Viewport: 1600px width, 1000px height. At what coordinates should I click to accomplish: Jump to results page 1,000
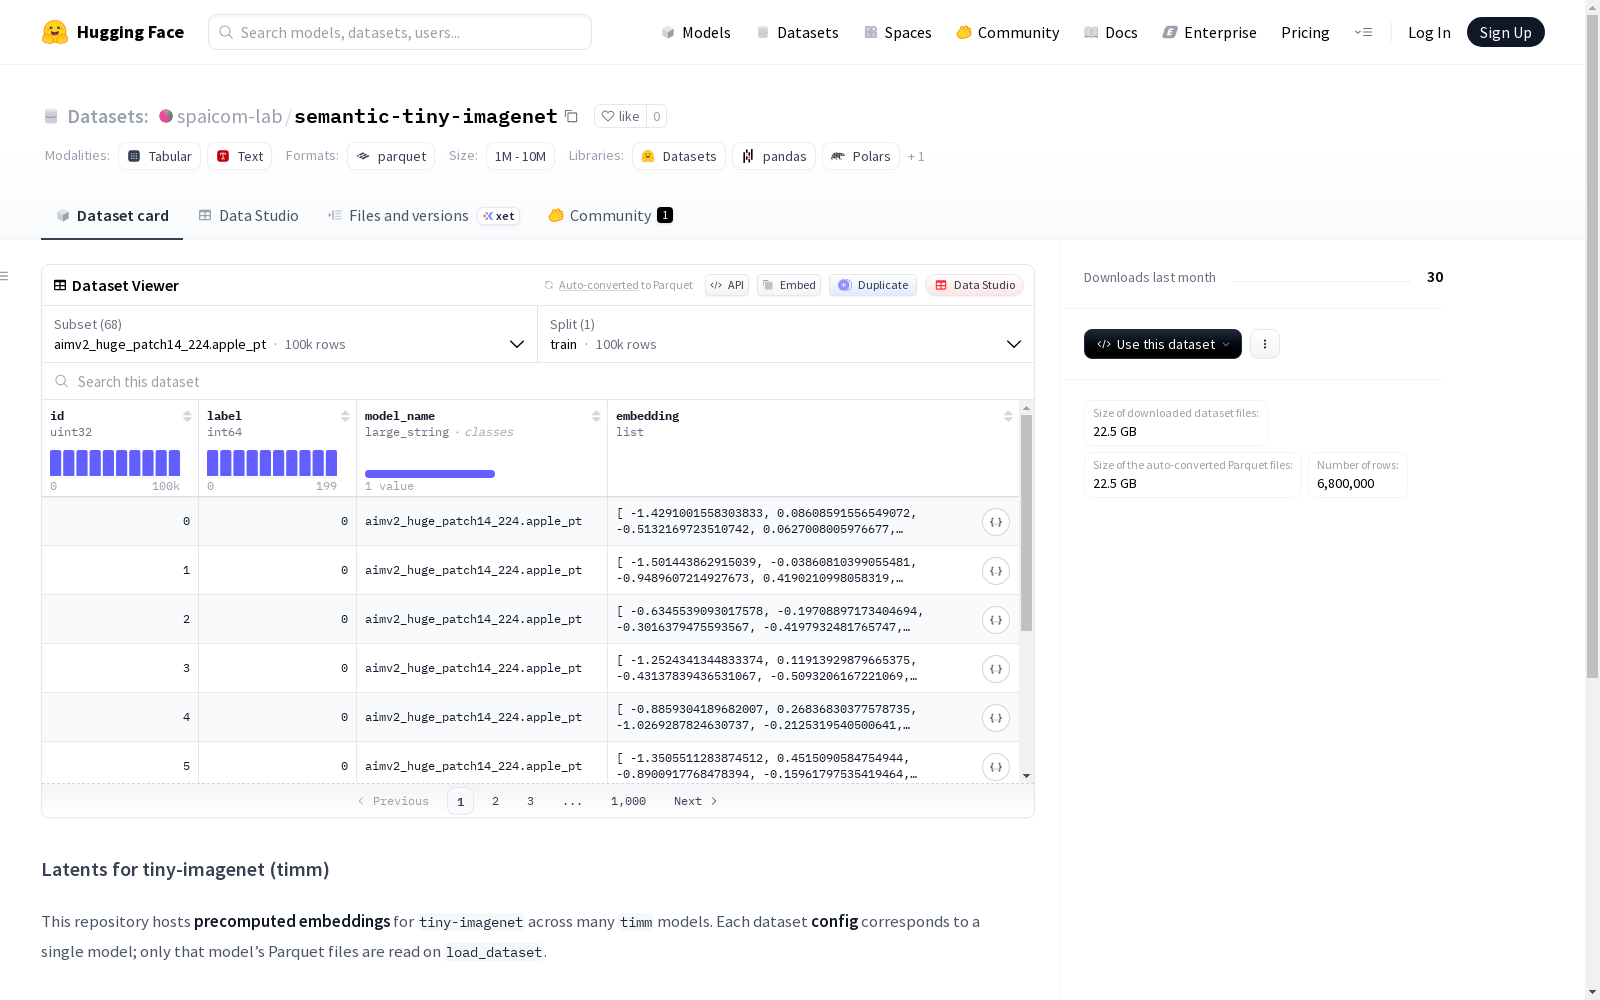coord(628,801)
